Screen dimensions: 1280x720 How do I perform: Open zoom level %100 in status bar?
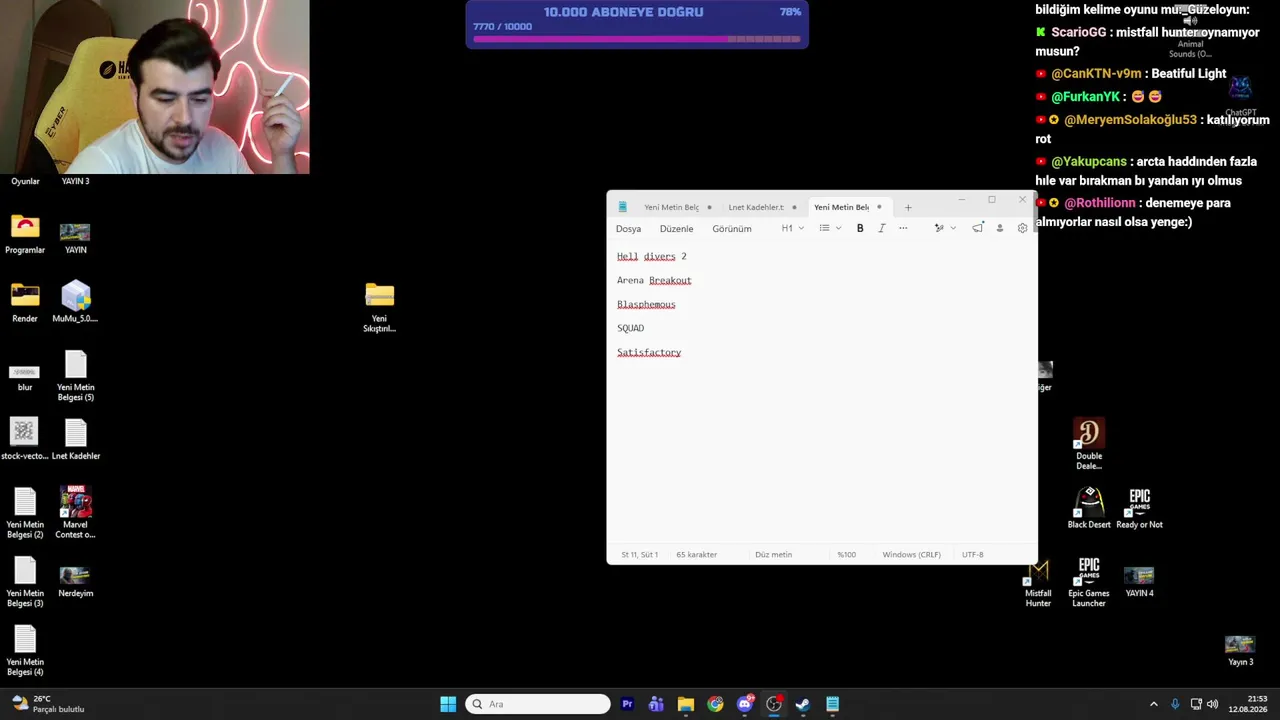pyautogui.click(x=847, y=554)
